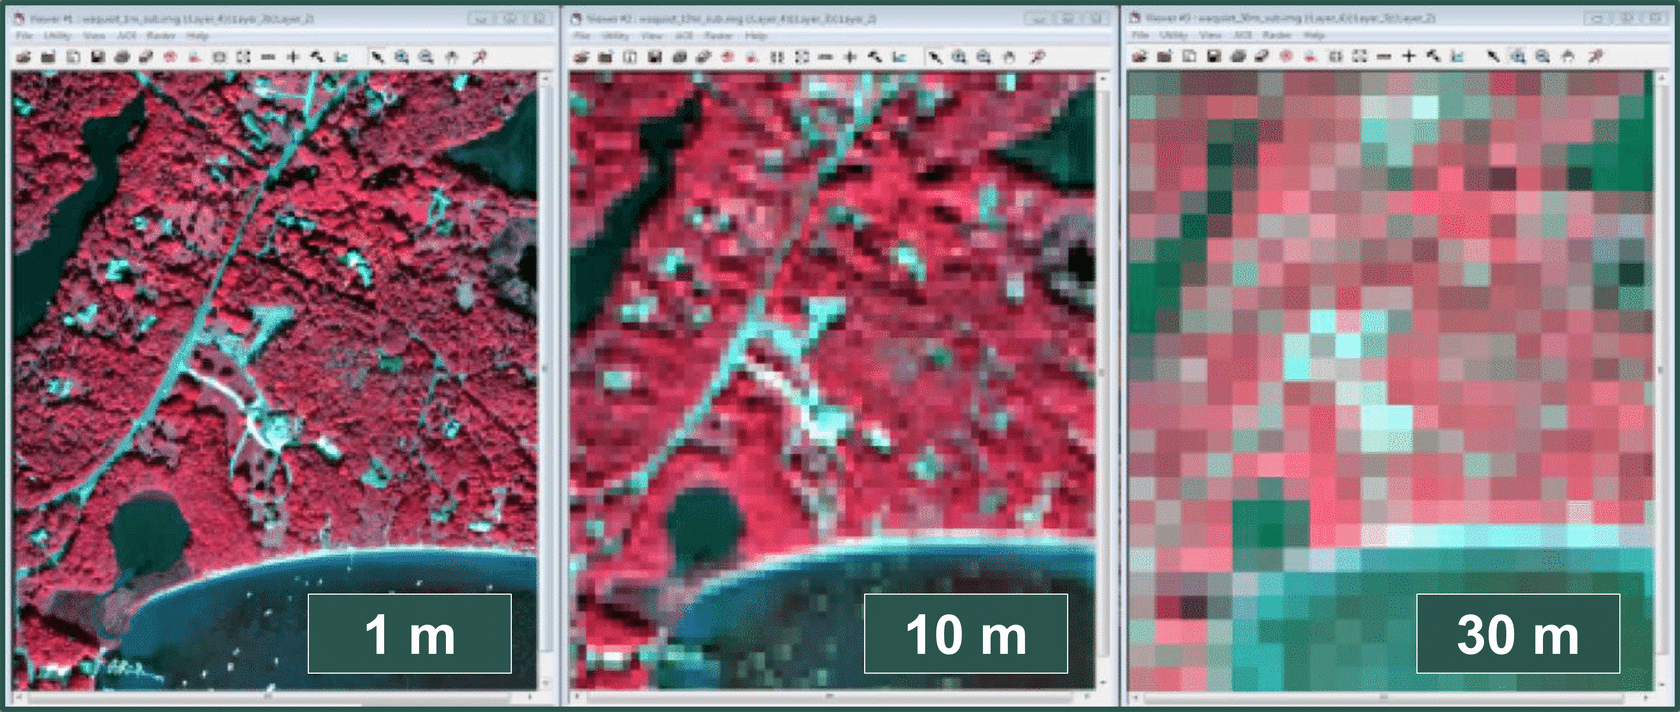Select the magnifier zoom-in tool in Viewer #1

401,57
